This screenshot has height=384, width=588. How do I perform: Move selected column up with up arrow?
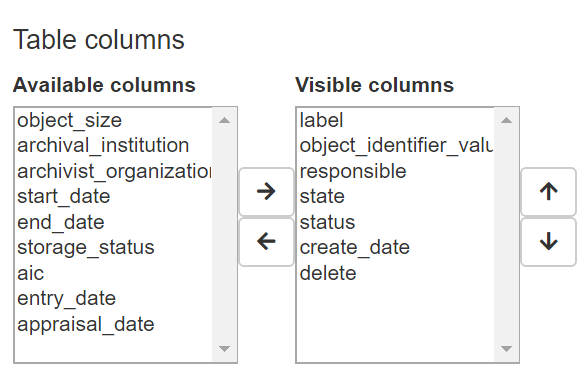click(548, 192)
